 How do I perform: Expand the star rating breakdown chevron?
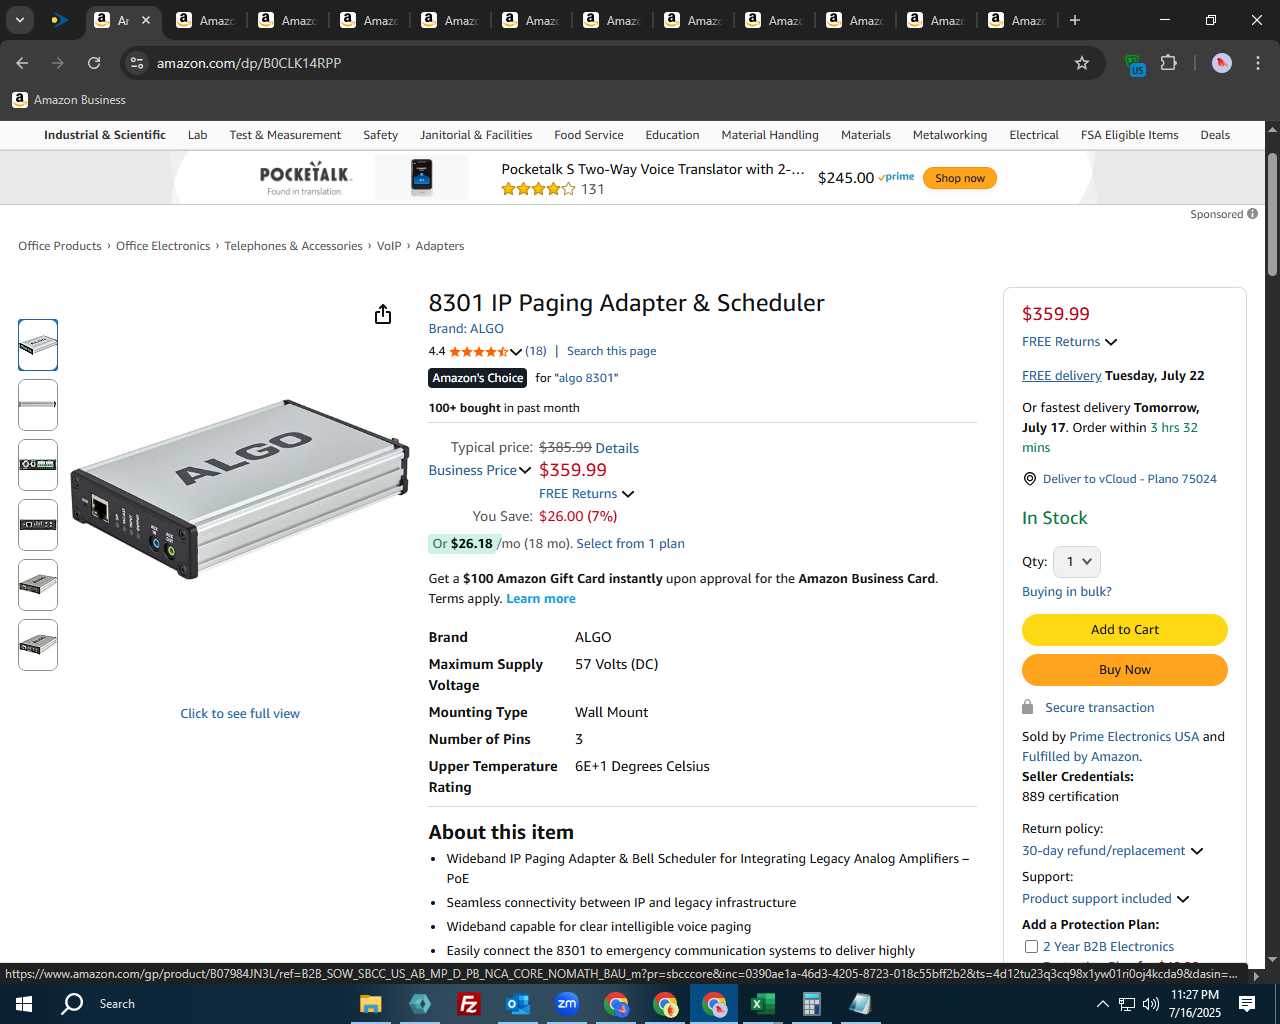[x=516, y=351]
